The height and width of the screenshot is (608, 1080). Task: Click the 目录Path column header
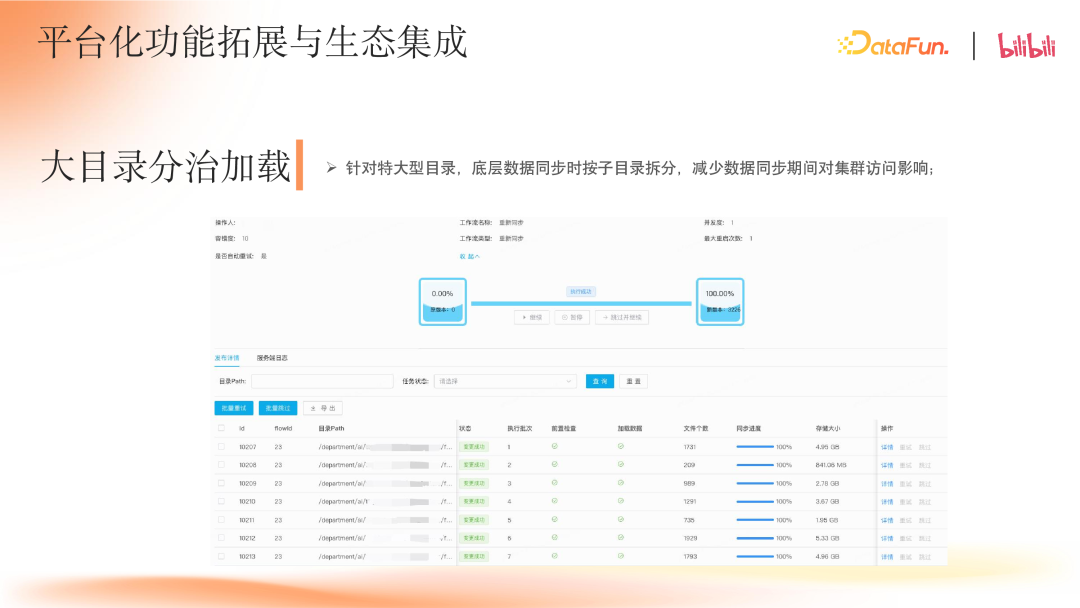[x=331, y=428]
